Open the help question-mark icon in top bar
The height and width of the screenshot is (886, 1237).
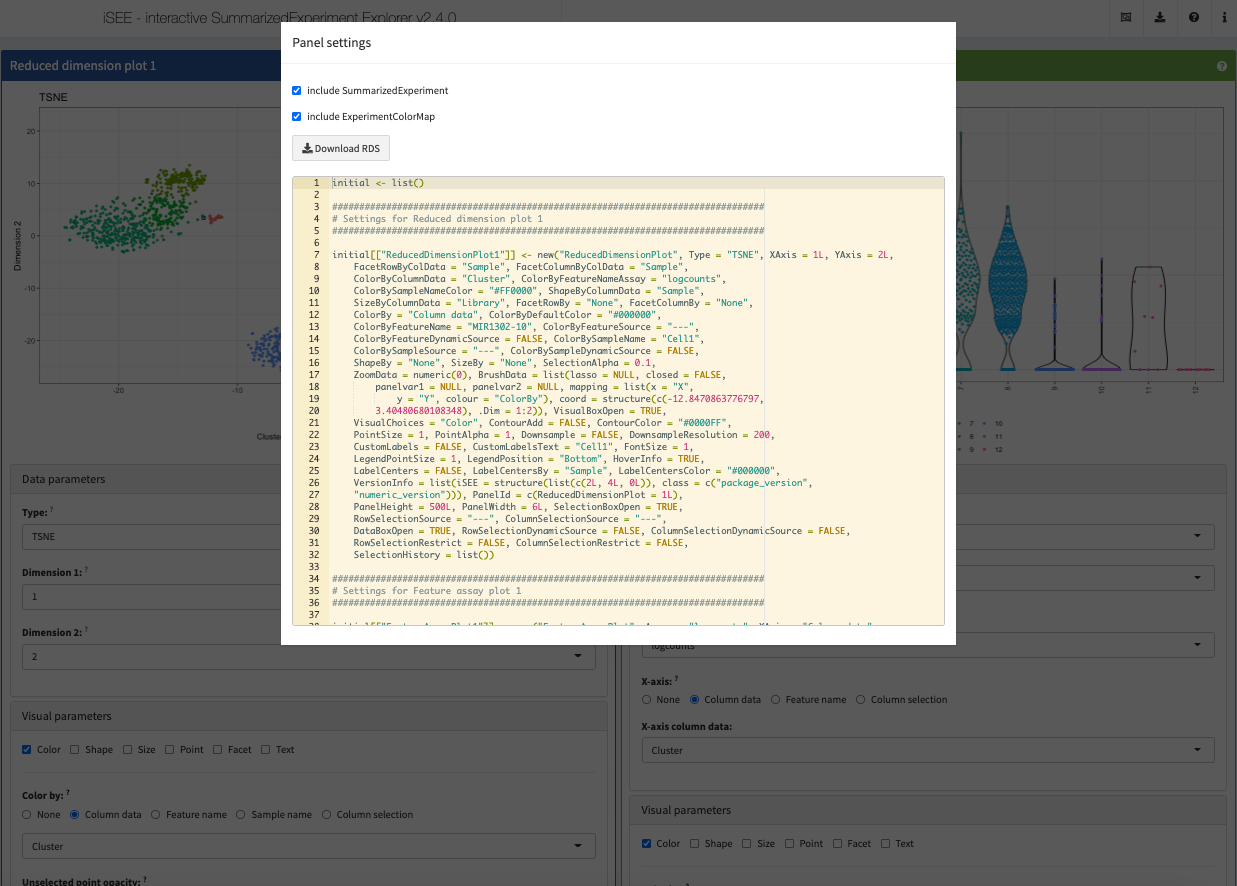1194,17
